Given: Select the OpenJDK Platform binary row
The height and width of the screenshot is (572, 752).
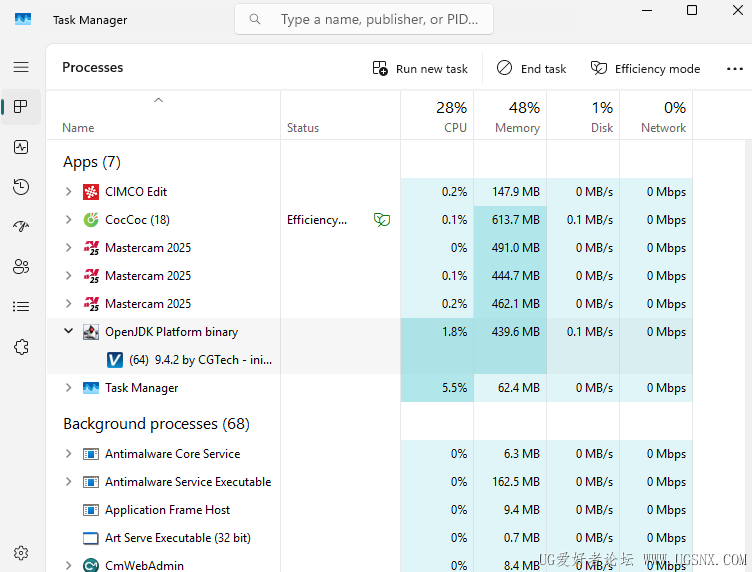Looking at the screenshot, I should (369, 332).
